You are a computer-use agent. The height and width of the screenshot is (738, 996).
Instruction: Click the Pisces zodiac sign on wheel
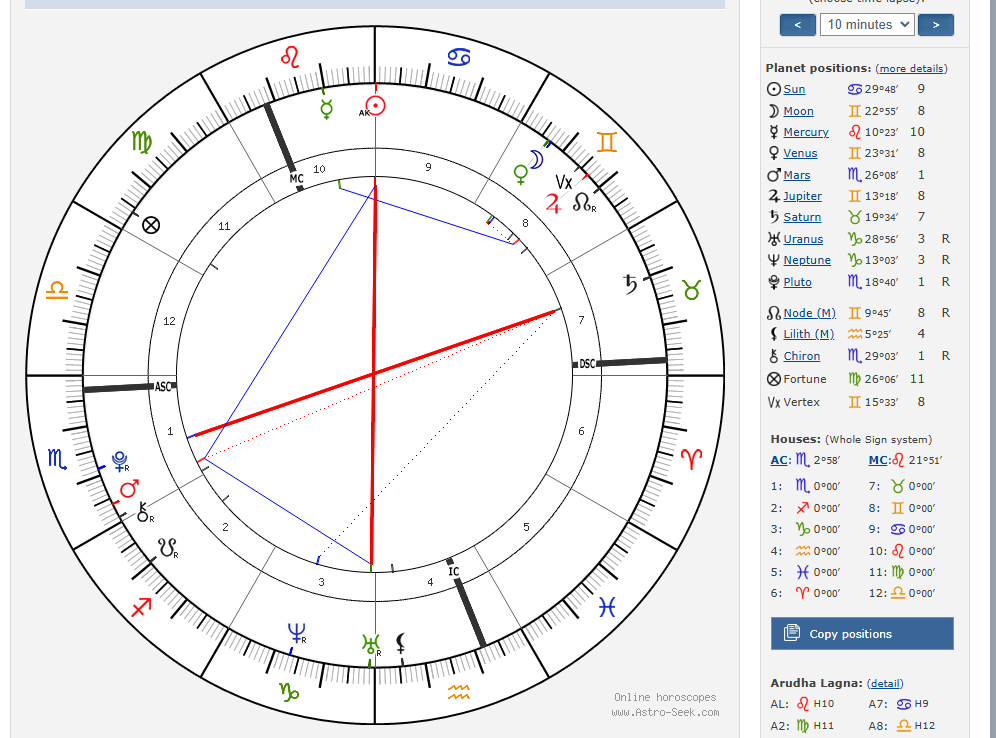607,608
